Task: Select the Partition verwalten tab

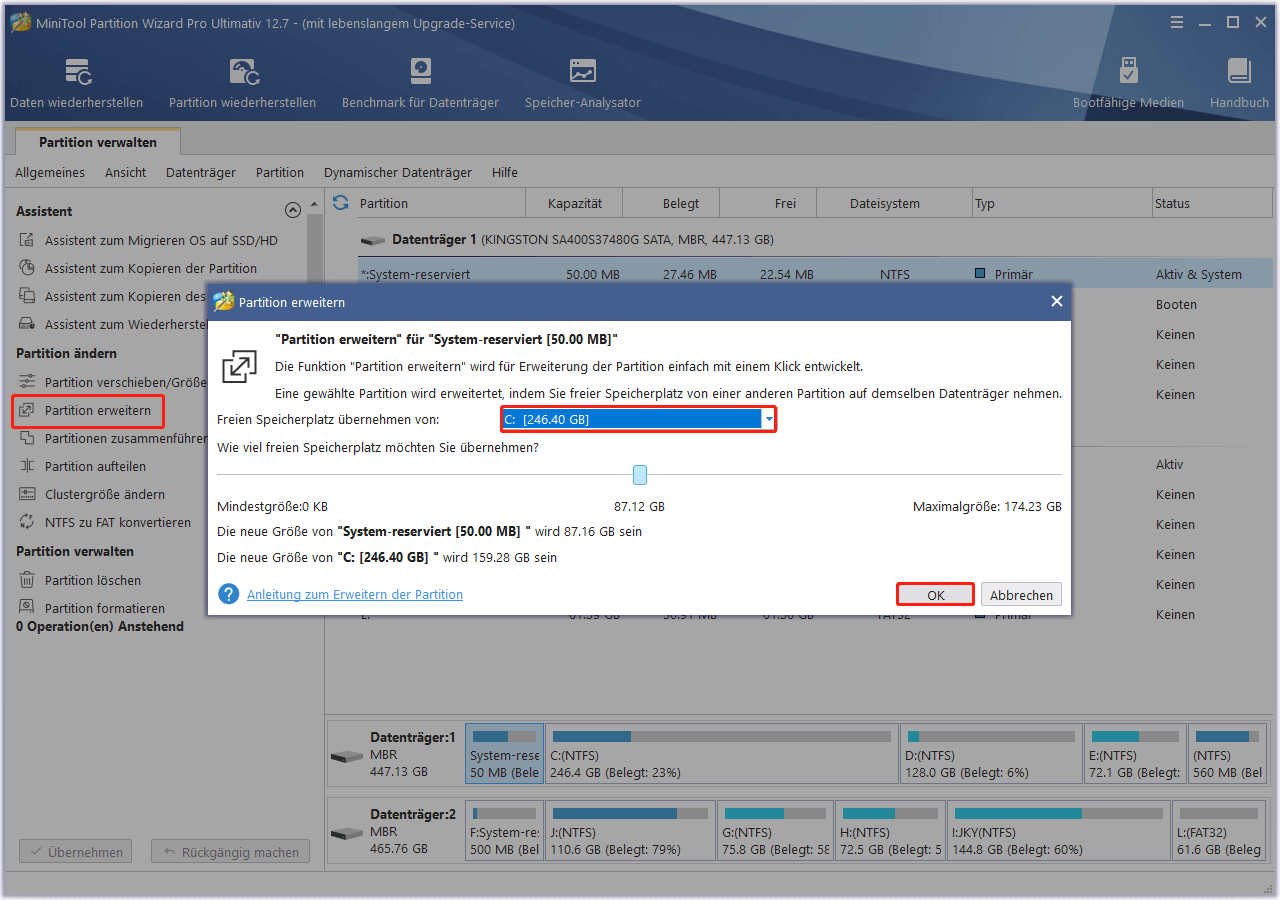Action: 98,142
